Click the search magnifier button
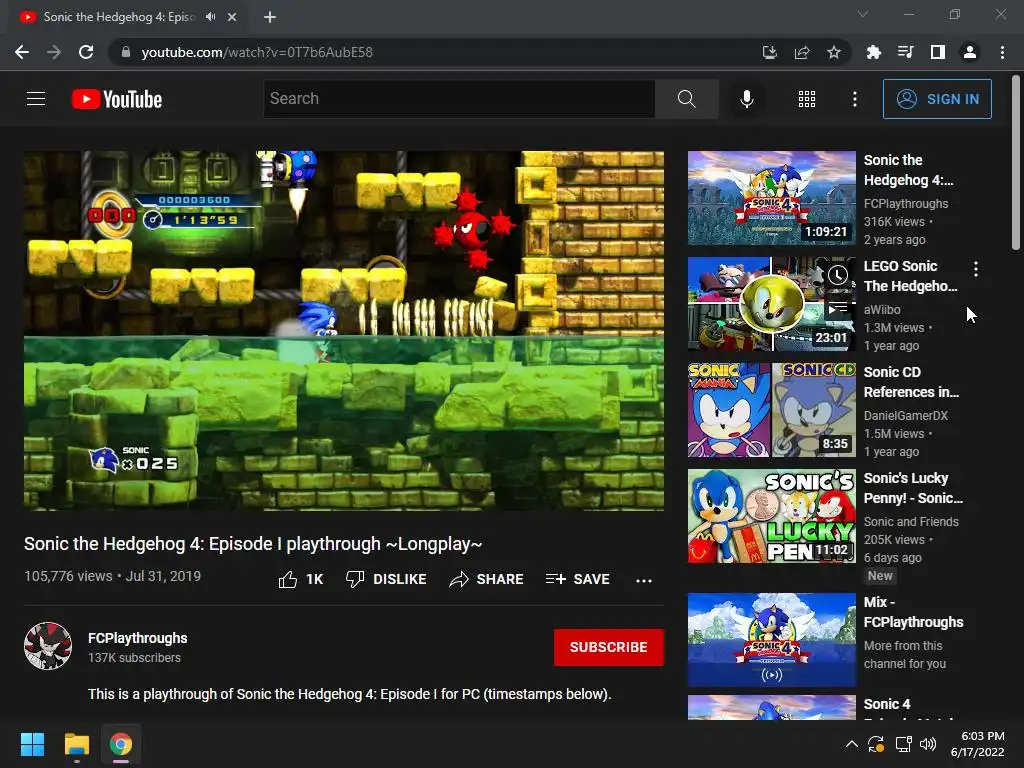This screenshot has height=768, width=1024. pos(686,99)
